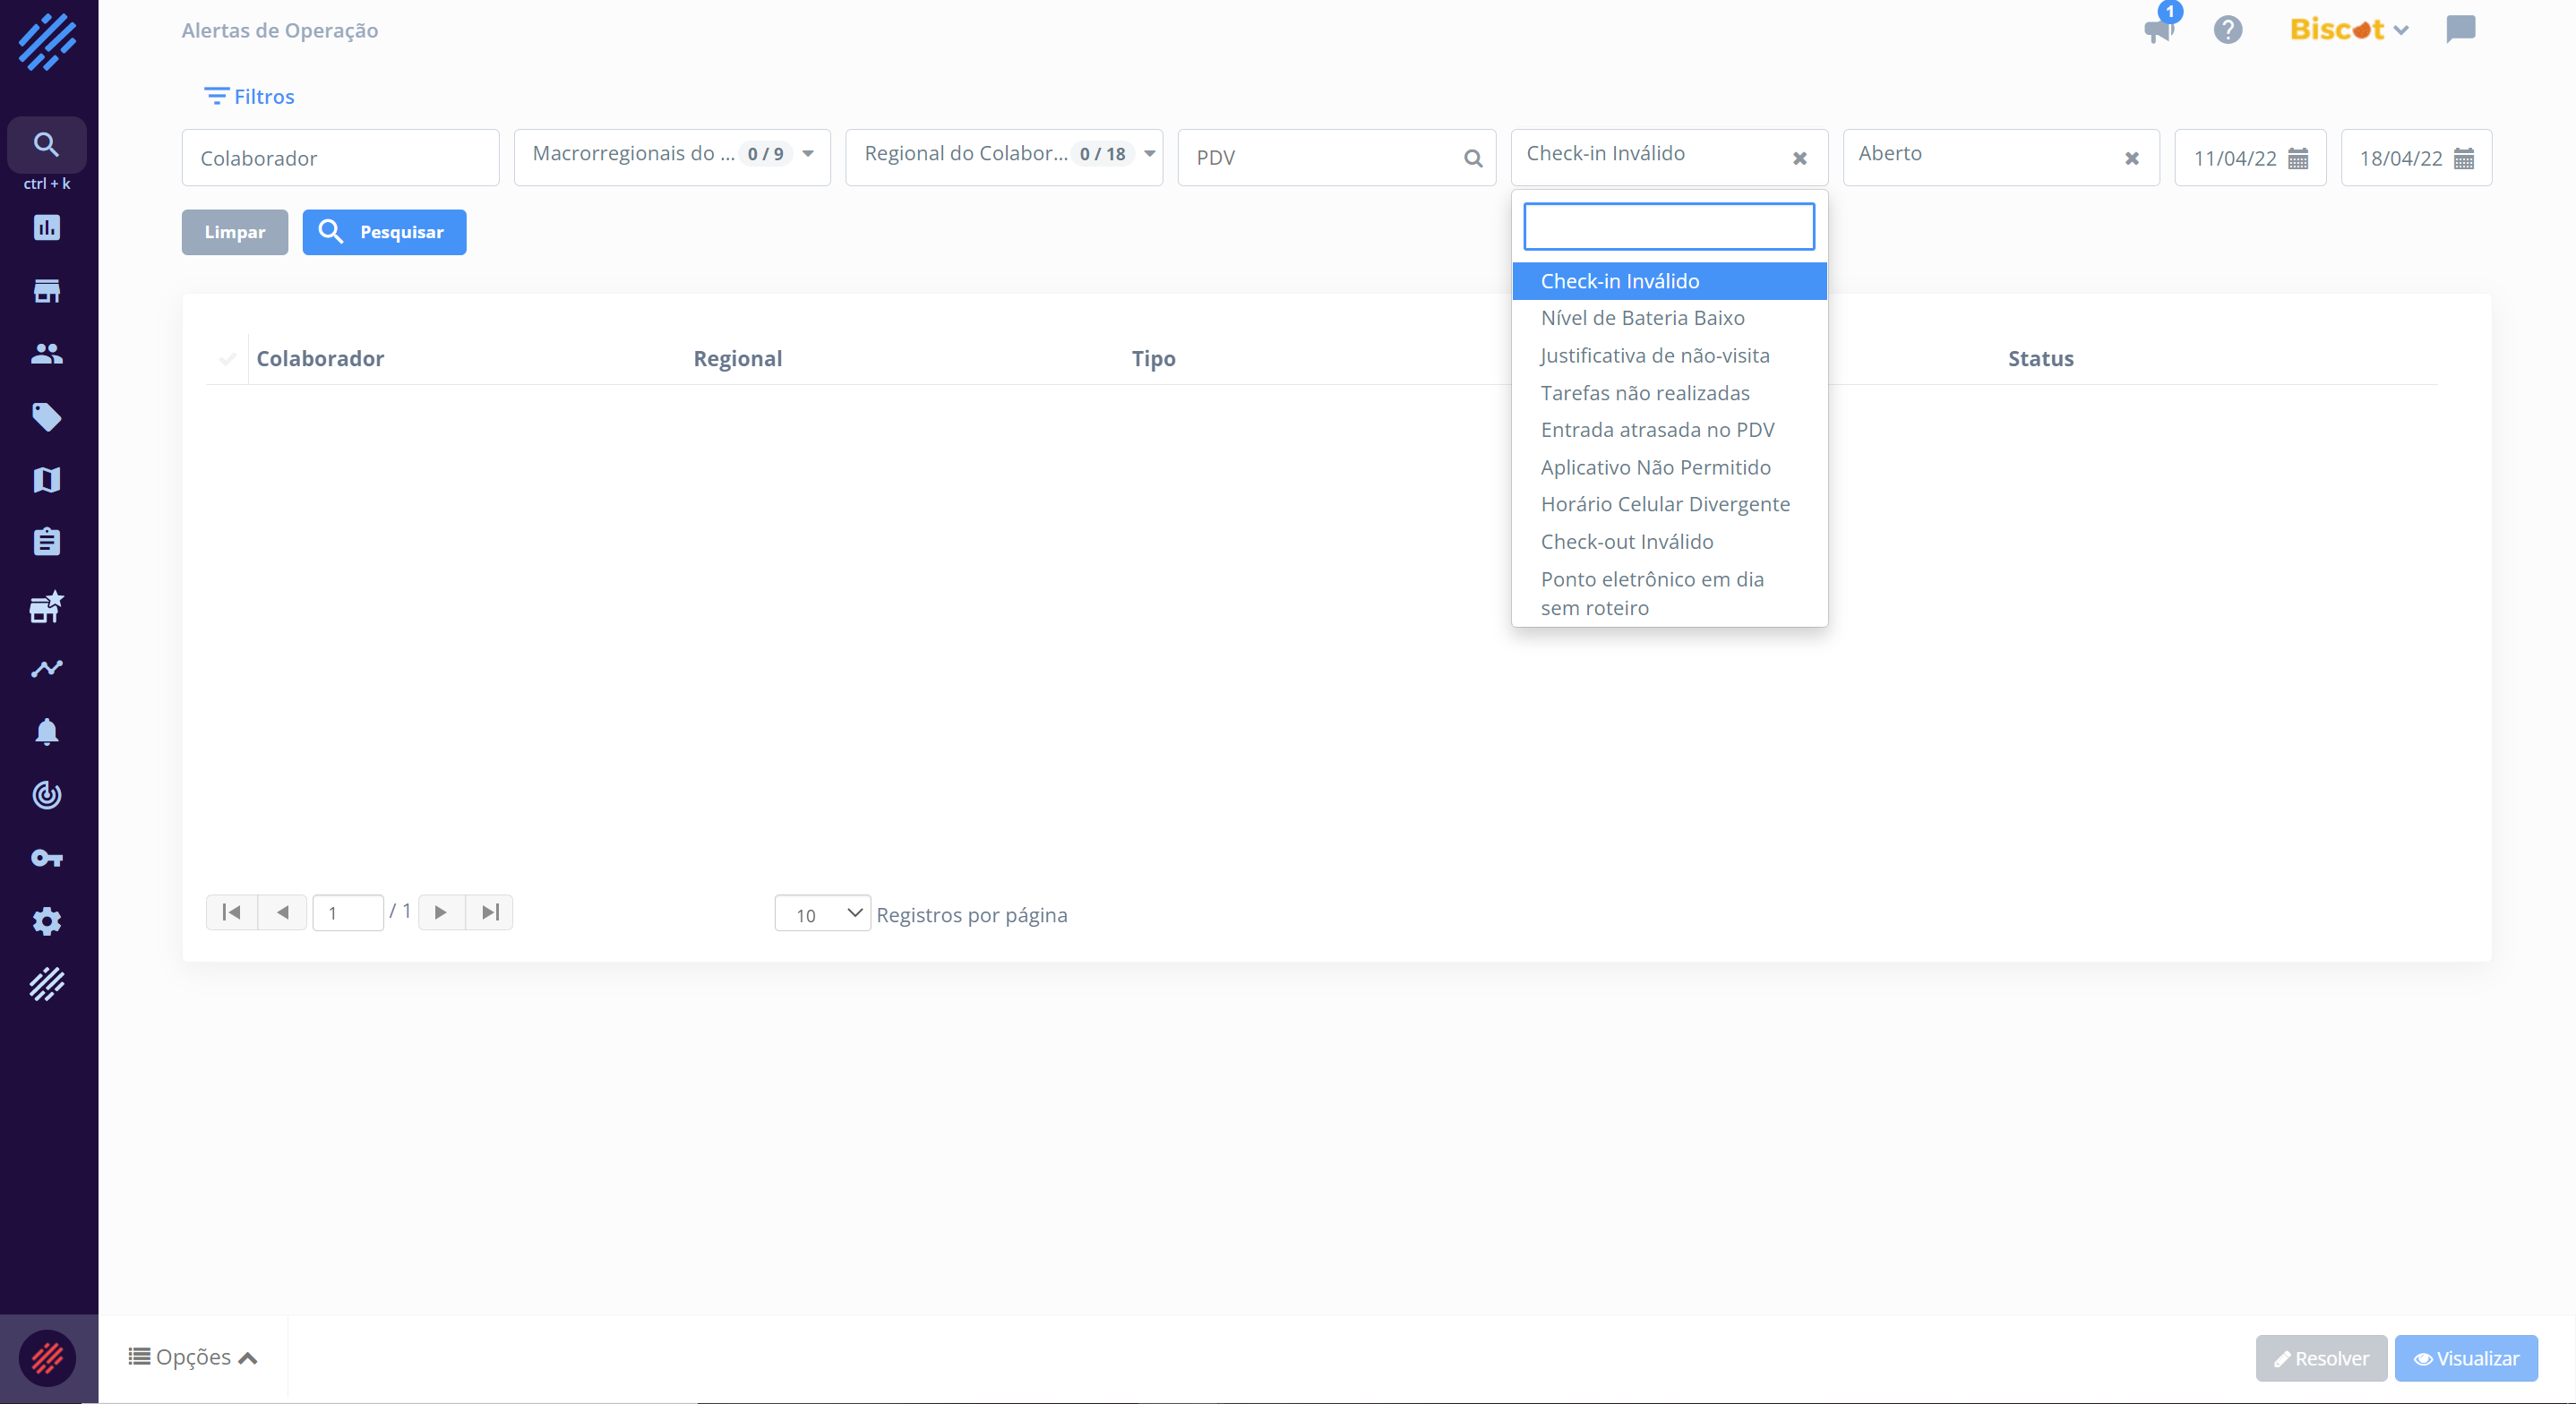Viewport: 2576px width, 1404px height.
Task: Click the PDV search magnifier icon
Action: [x=1473, y=158]
